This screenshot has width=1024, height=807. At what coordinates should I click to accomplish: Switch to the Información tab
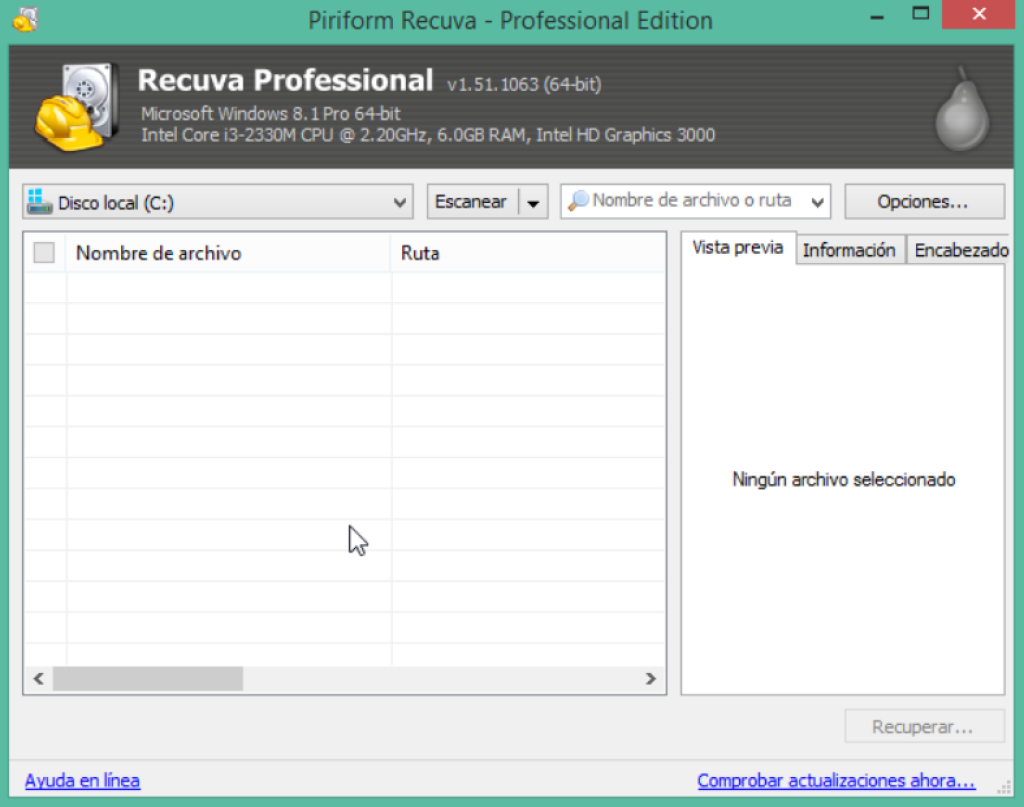849,250
